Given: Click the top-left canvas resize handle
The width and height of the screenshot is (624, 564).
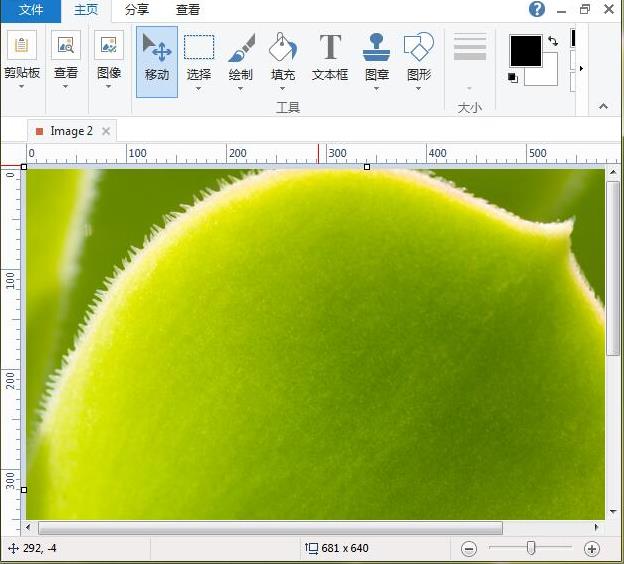Looking at the screenshot, I should click(24, 167).
